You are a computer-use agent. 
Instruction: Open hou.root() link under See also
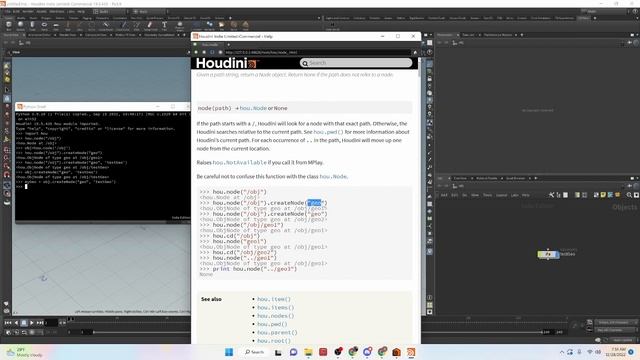pyautogui.click(x=274, y=341)
